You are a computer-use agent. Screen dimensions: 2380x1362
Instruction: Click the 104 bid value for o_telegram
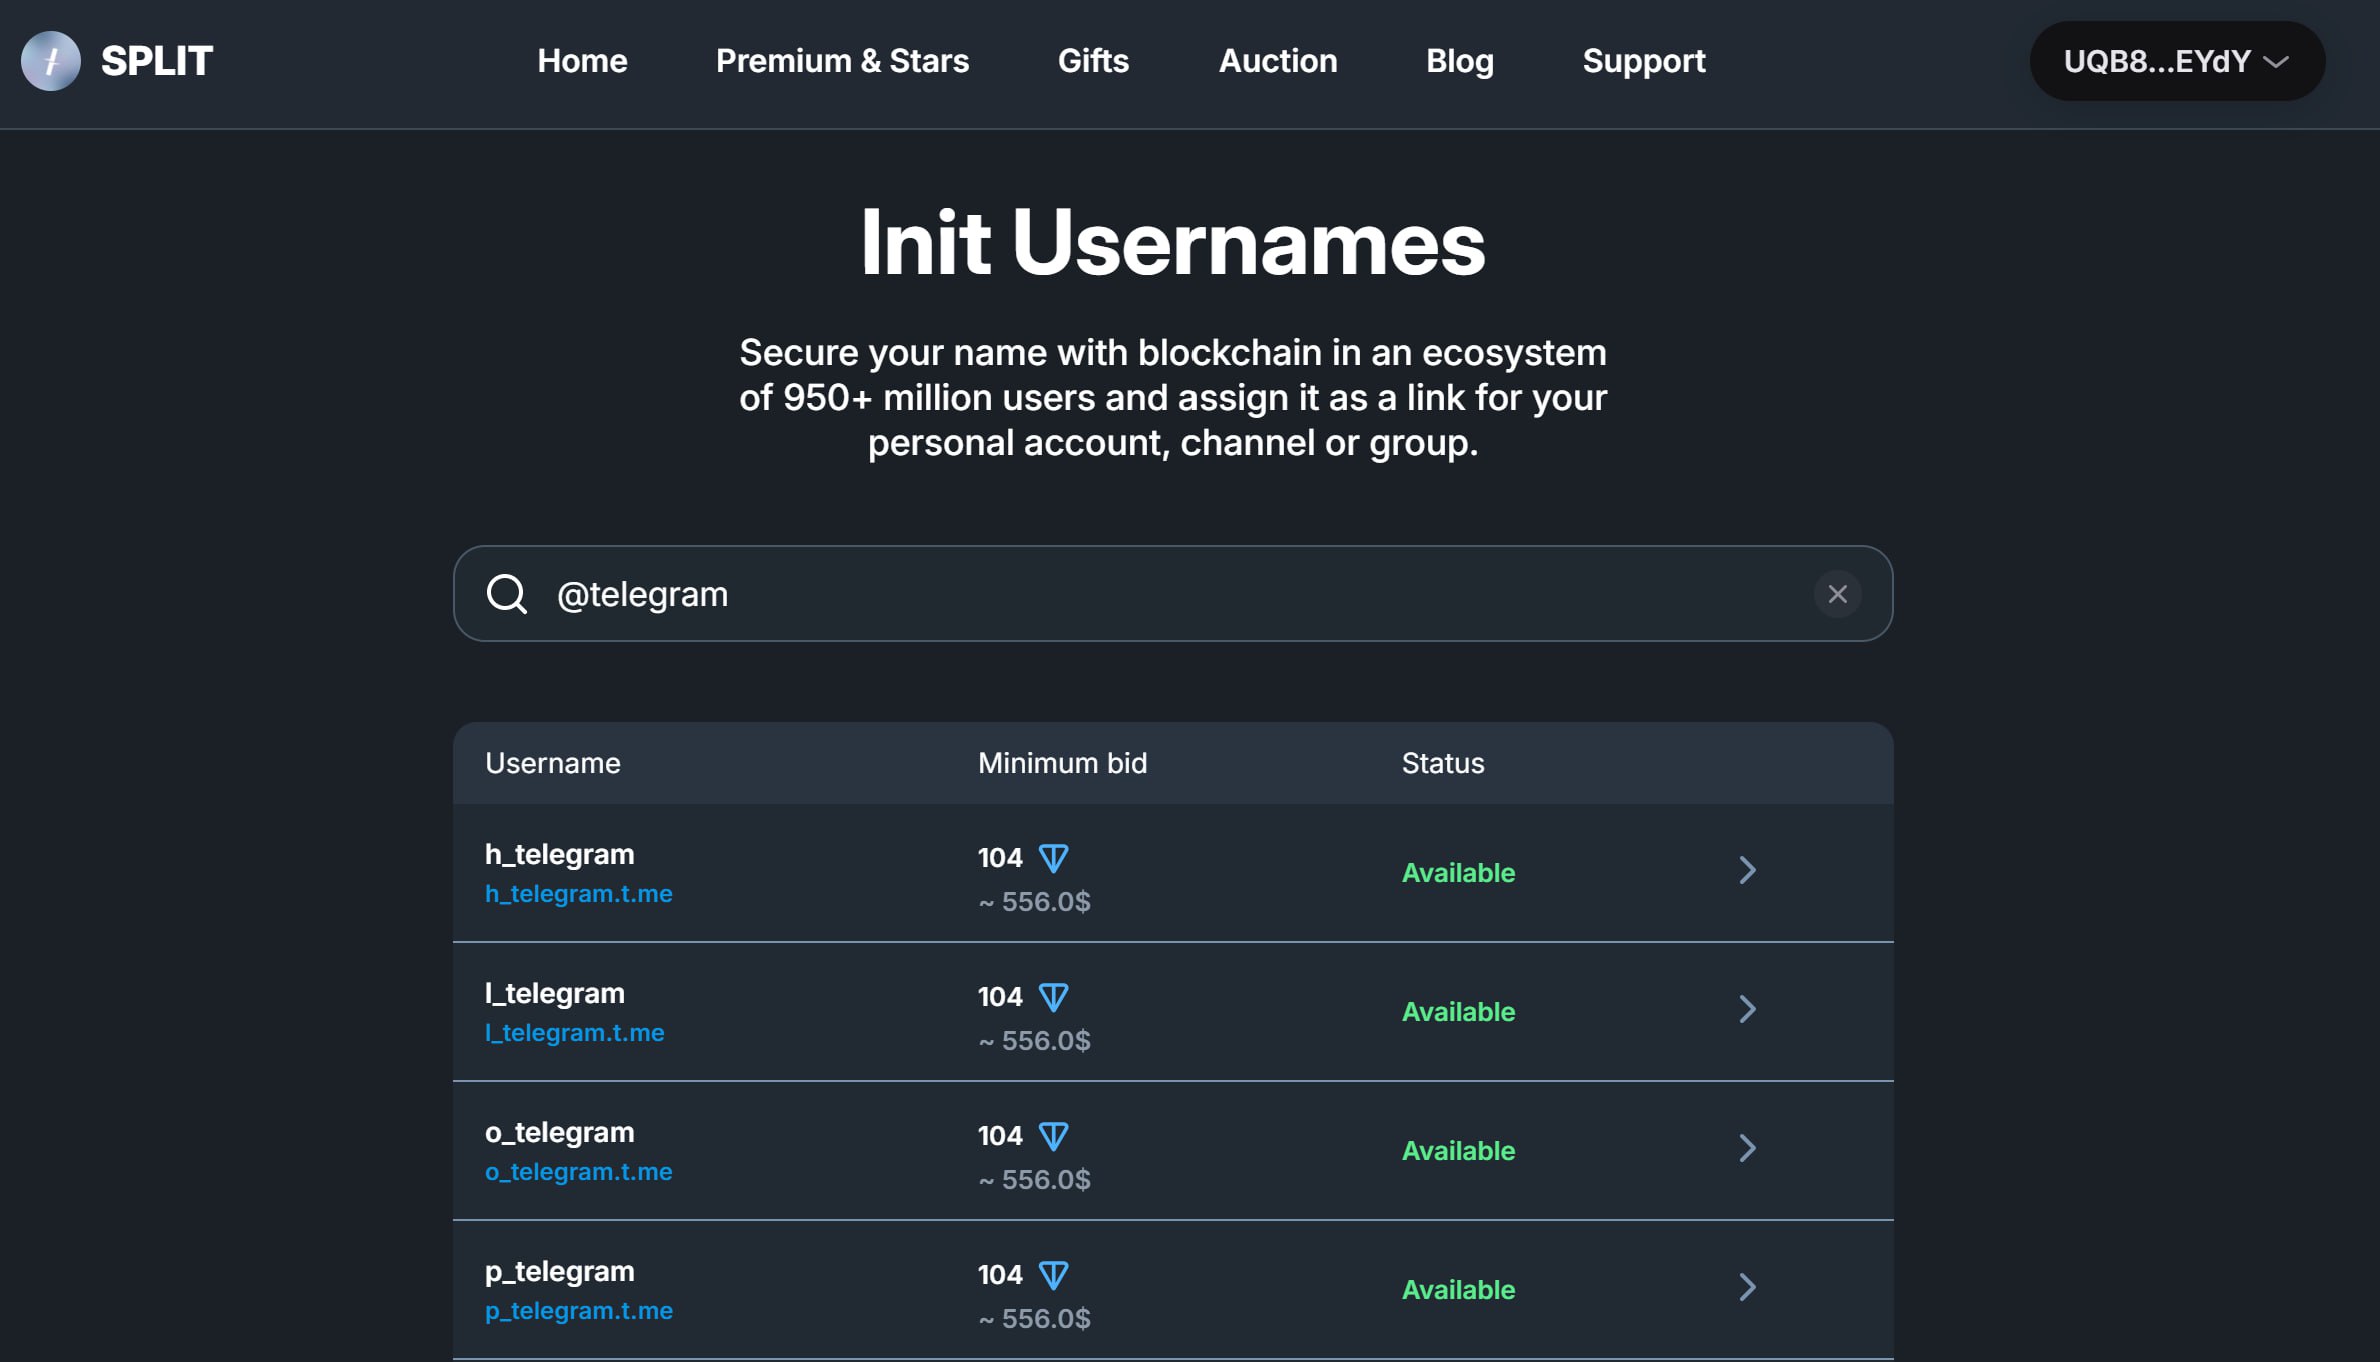(1000, 1136)
